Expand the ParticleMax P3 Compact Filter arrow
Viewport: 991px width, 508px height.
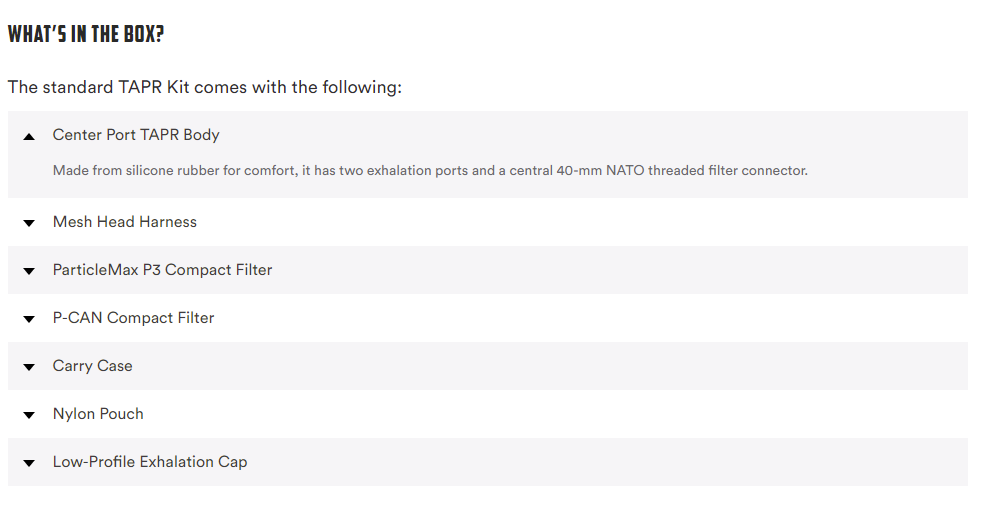tap(29, 271)
